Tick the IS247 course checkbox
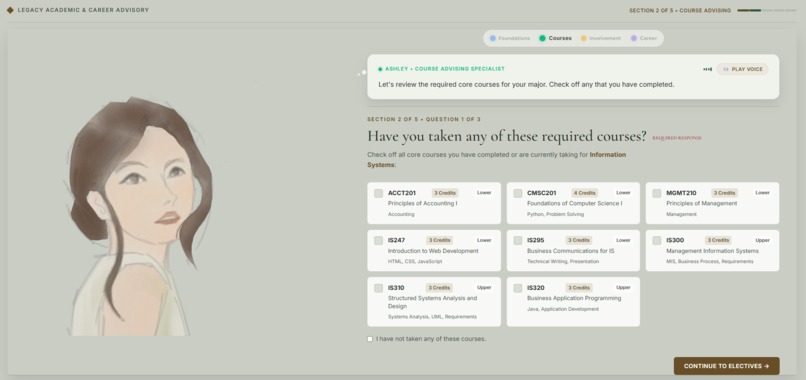806x380 pixels. coord(378,241)
